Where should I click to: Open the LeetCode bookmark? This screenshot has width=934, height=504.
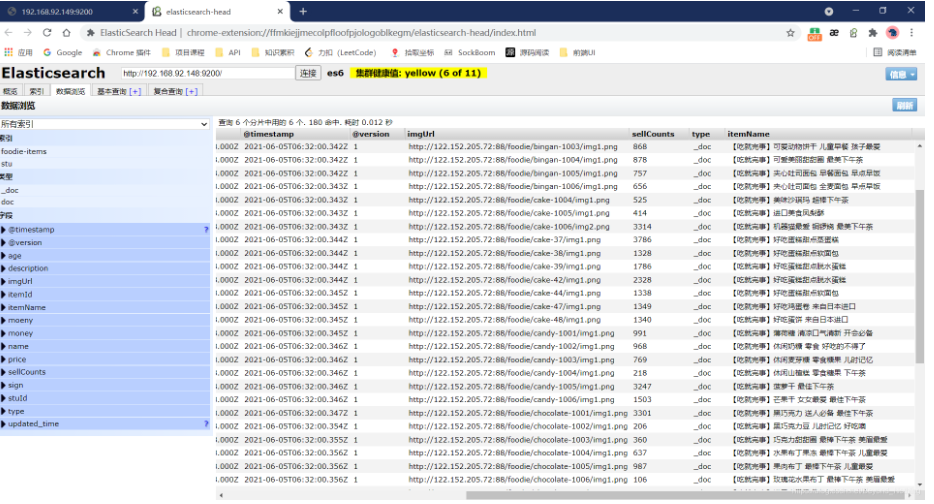pyautogui.click(x=340, y=52)
